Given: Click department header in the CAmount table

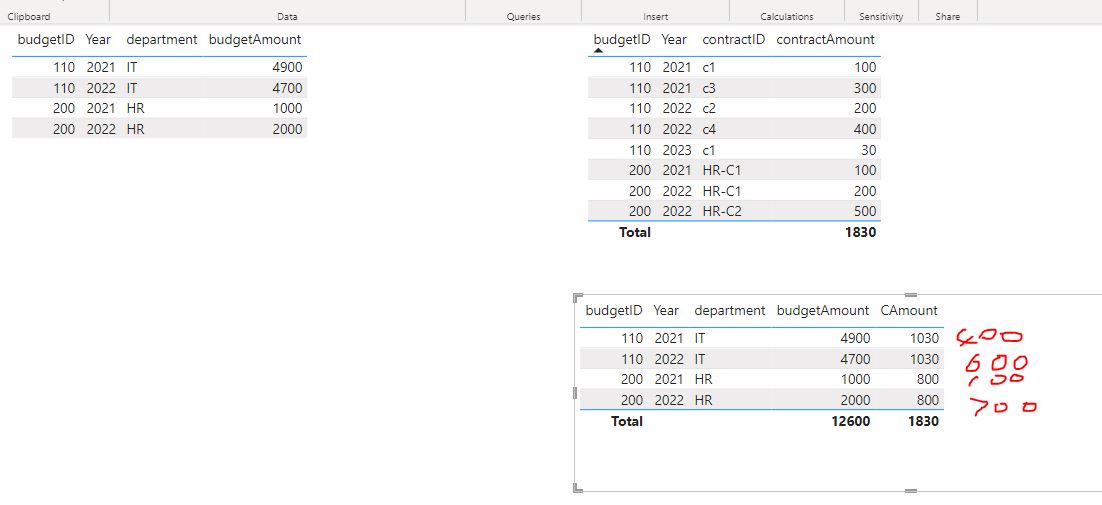Looking at the screenshot, I should 730,310.
